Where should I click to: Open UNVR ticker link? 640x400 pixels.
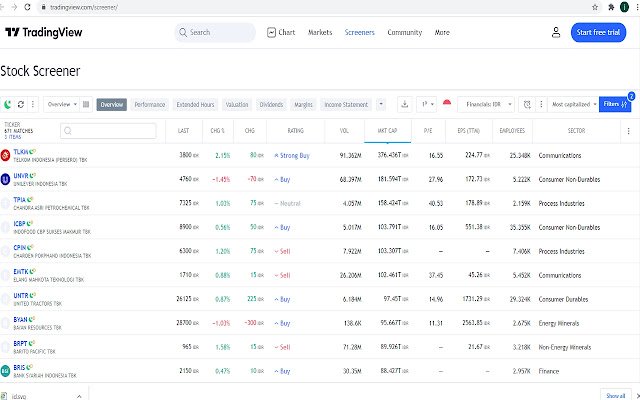coord(21,176)
